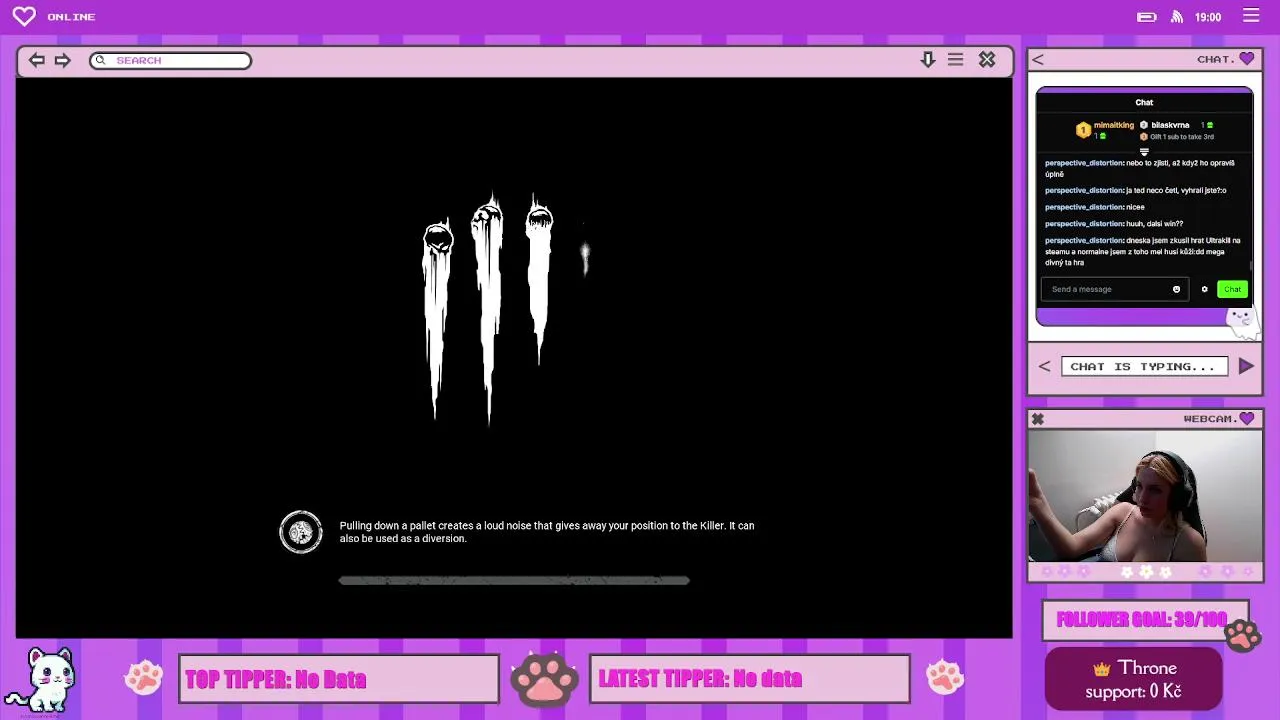Screen dimensions: 1280x720
Task: Click the ghost sticker on chat widget
Action: point(1241,320)
